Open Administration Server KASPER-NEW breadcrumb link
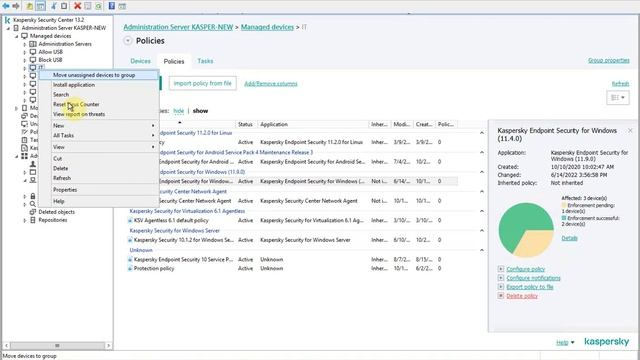 pos(178,27)
